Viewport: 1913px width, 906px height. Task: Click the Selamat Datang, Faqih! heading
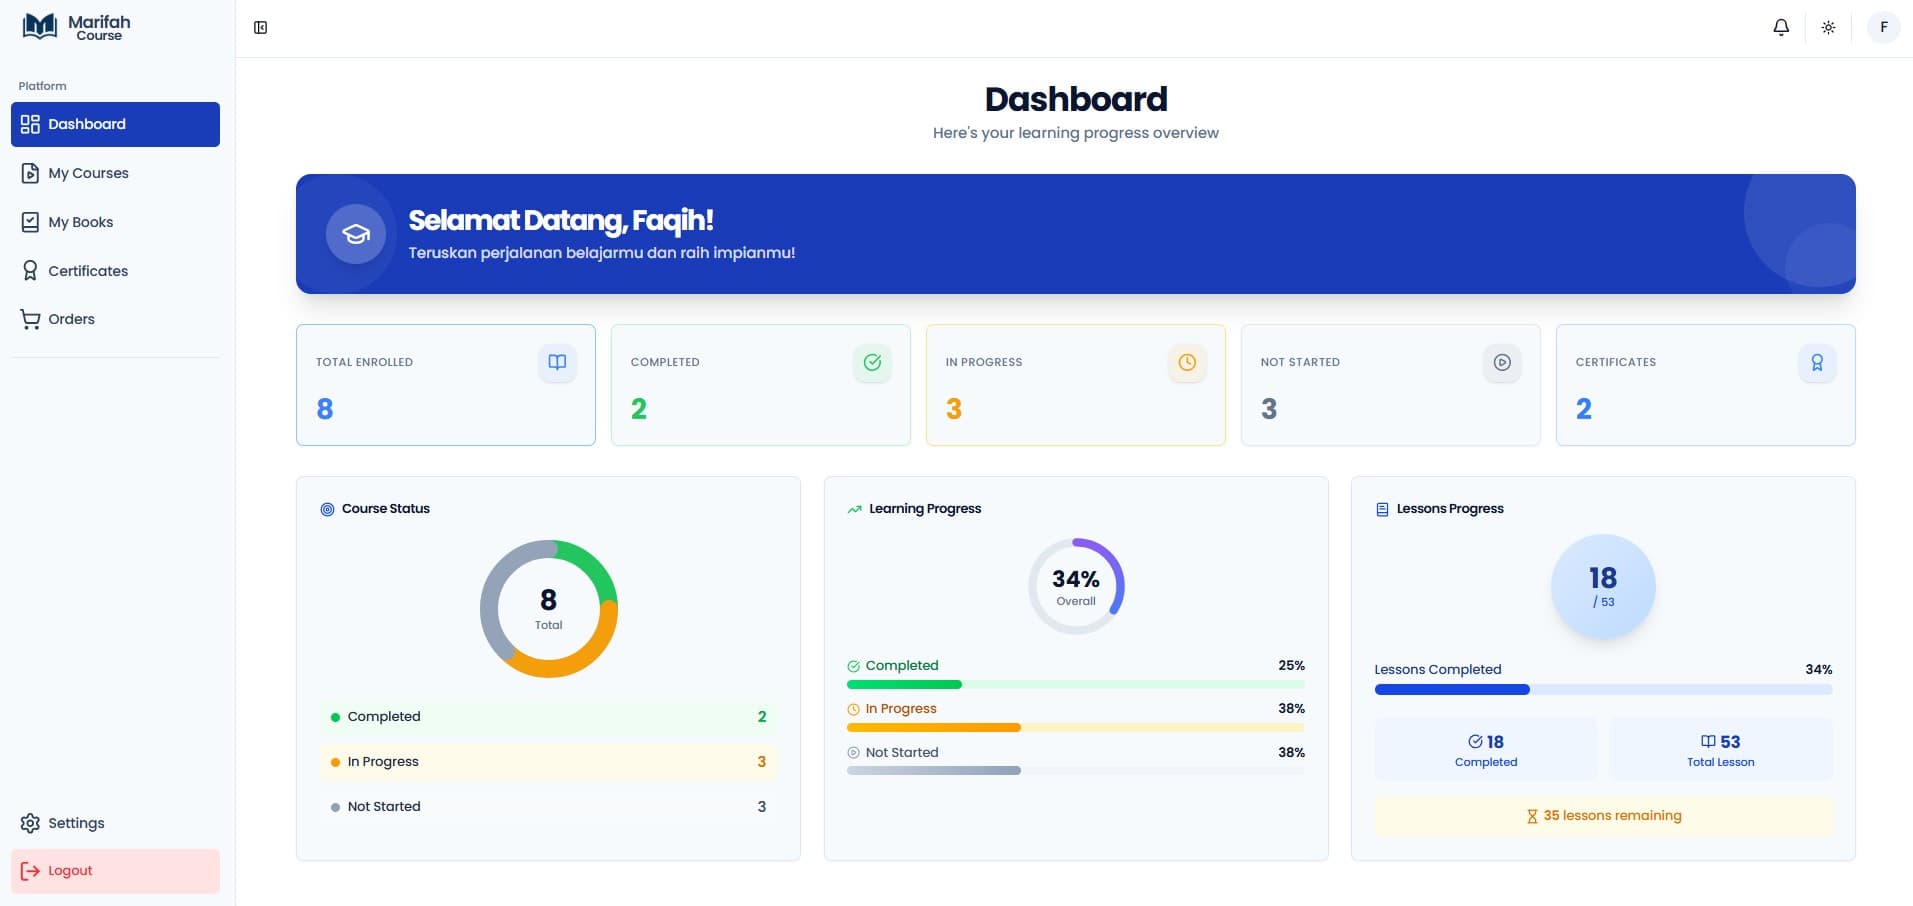(x=561, y=220)
